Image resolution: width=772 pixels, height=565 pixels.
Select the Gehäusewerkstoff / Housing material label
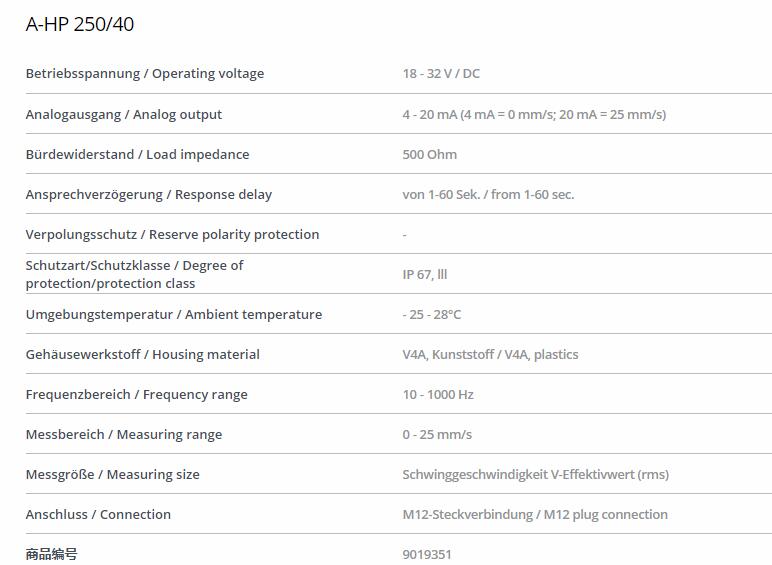click(x=143, y=355)
